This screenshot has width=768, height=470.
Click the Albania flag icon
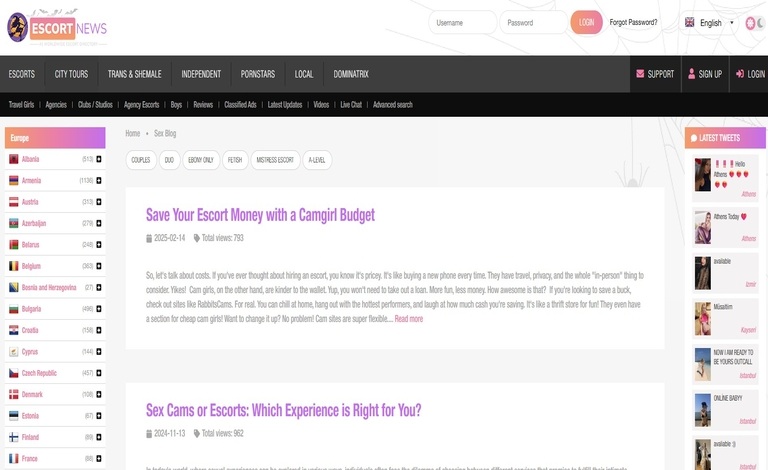pos(14,159)
